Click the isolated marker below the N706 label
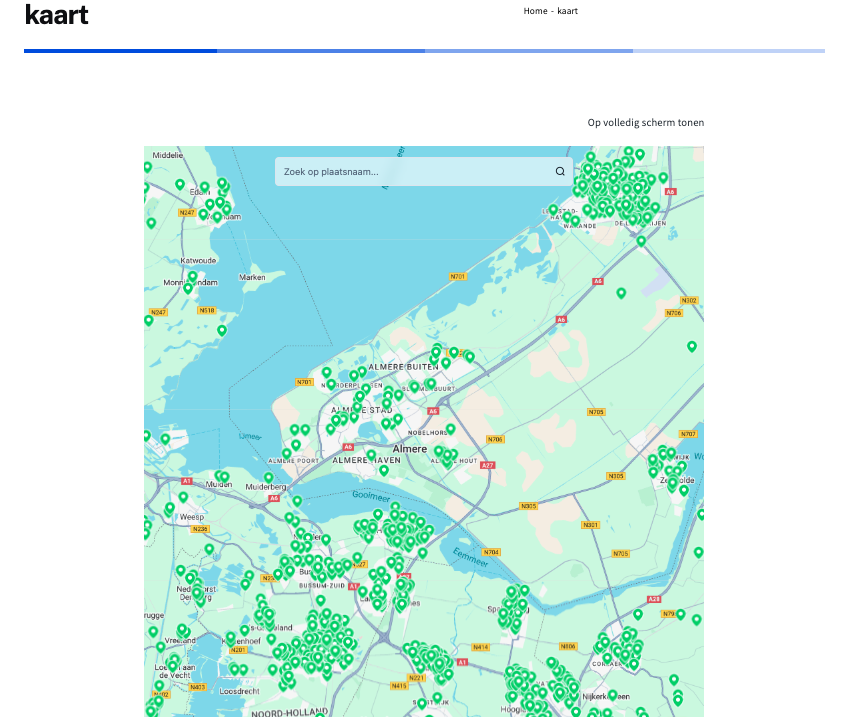The image size is (857, 717). (692, 346)
